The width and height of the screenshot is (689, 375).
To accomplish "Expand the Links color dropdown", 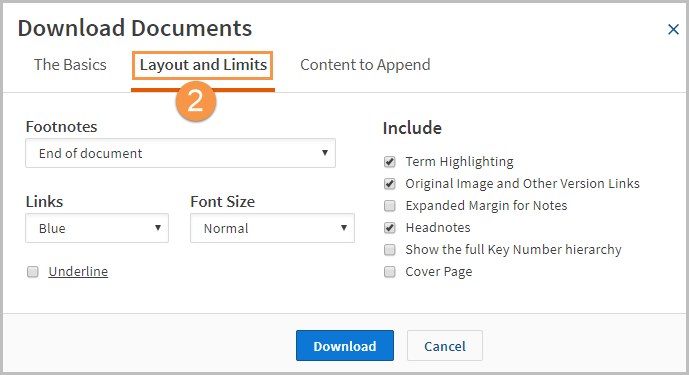I will 97,228.
